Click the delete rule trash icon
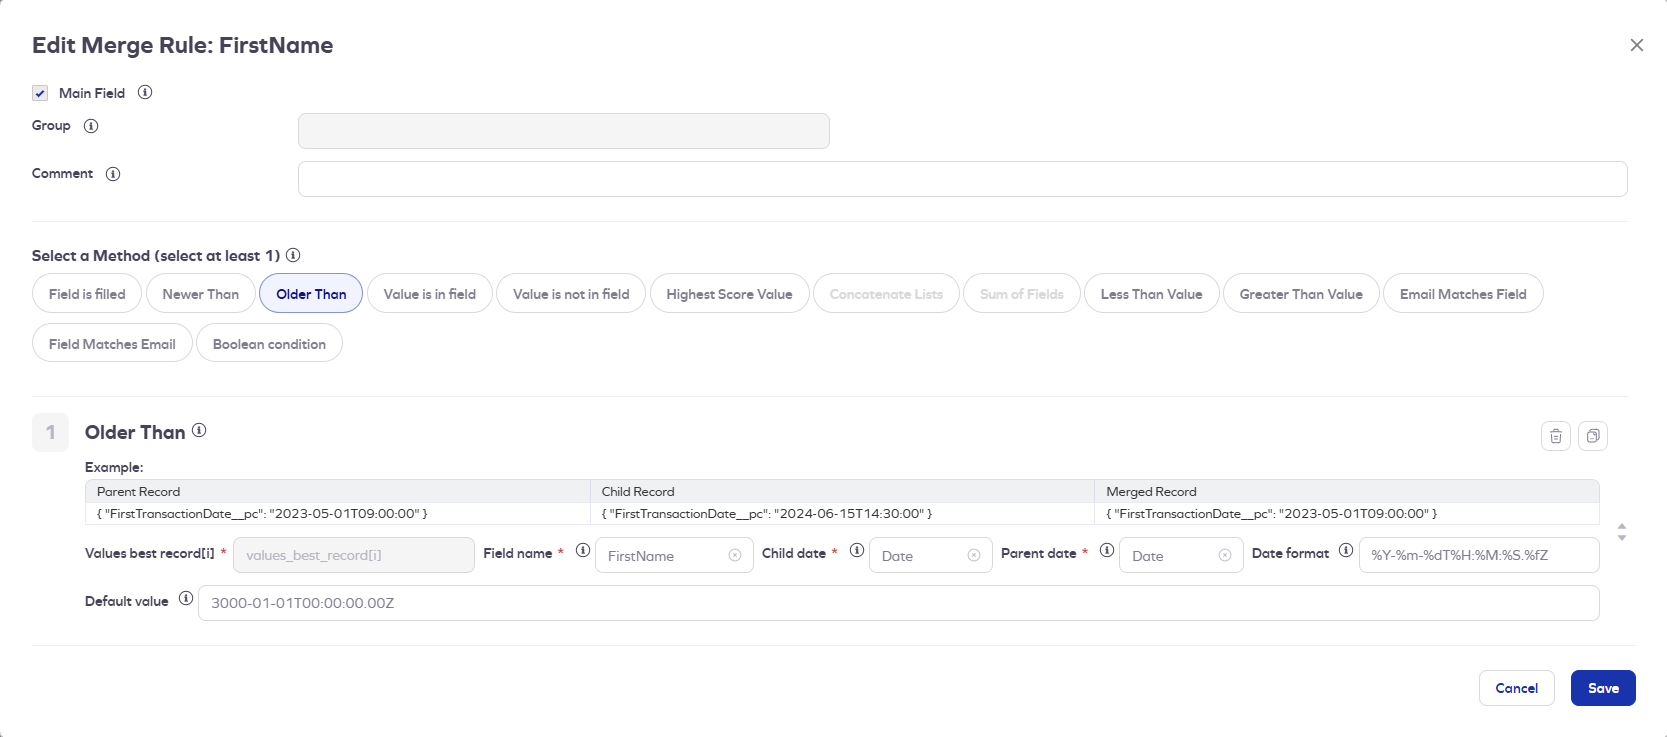 click(1555, 436)
